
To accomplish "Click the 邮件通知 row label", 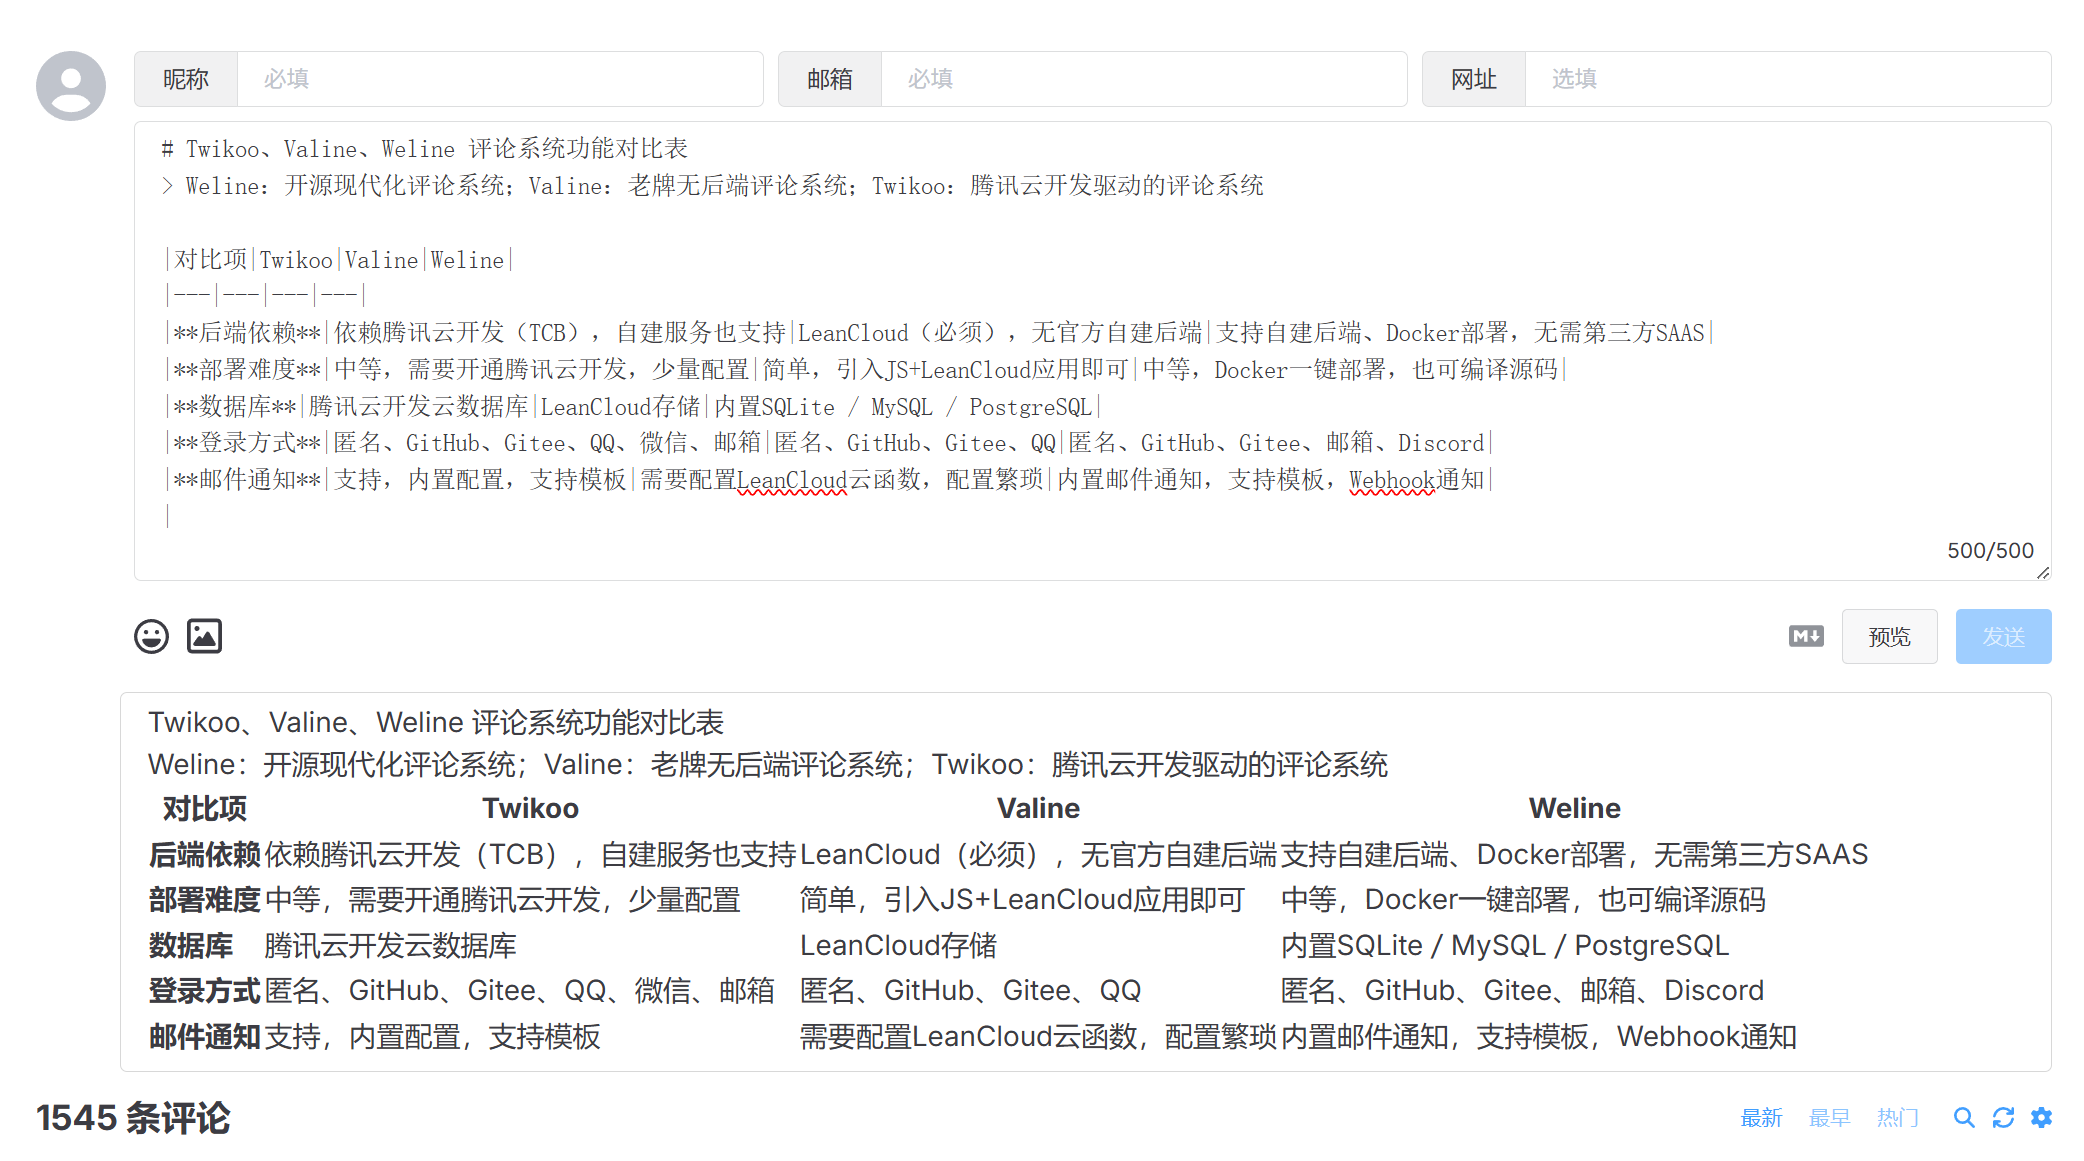I will [204, 1037].
